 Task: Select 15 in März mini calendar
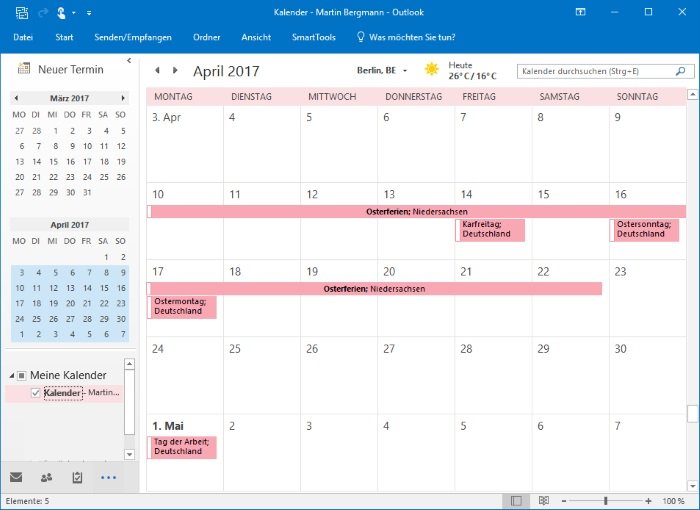[x=54, y=162]
